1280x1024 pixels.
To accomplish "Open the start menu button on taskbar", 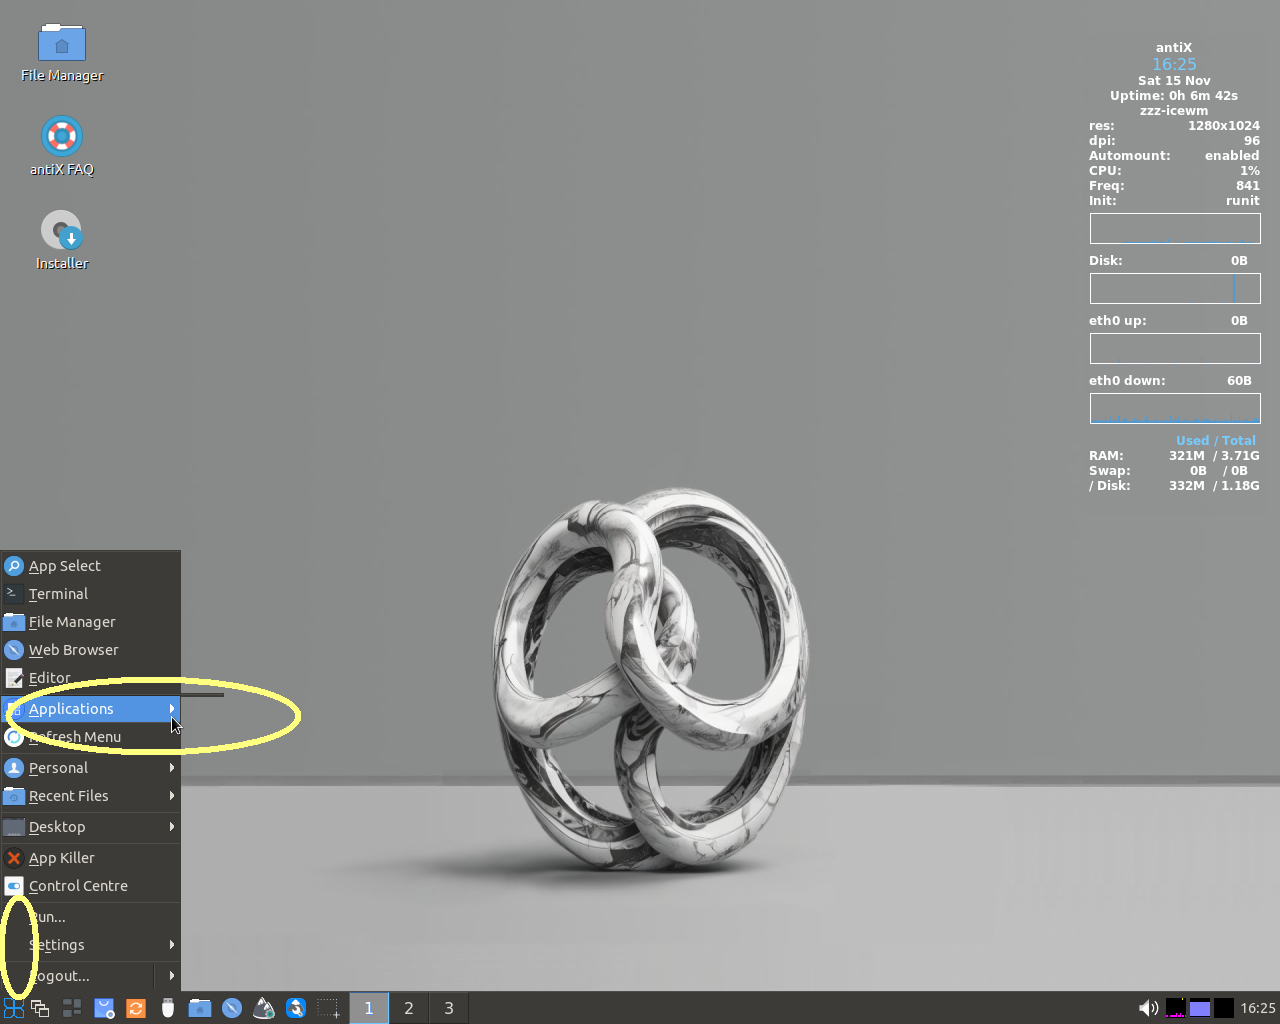I will pyautogui.click(x=13, y=1008).
